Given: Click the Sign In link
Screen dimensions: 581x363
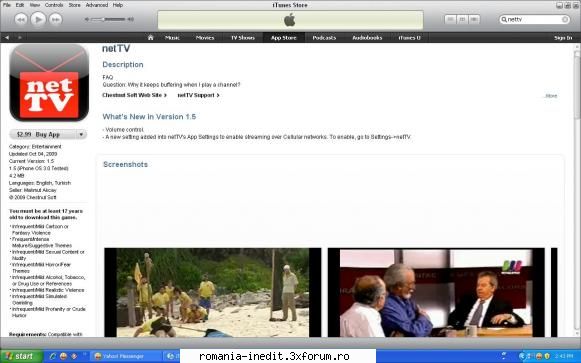Looking at the screenshot, I should (x=563, y=38).
